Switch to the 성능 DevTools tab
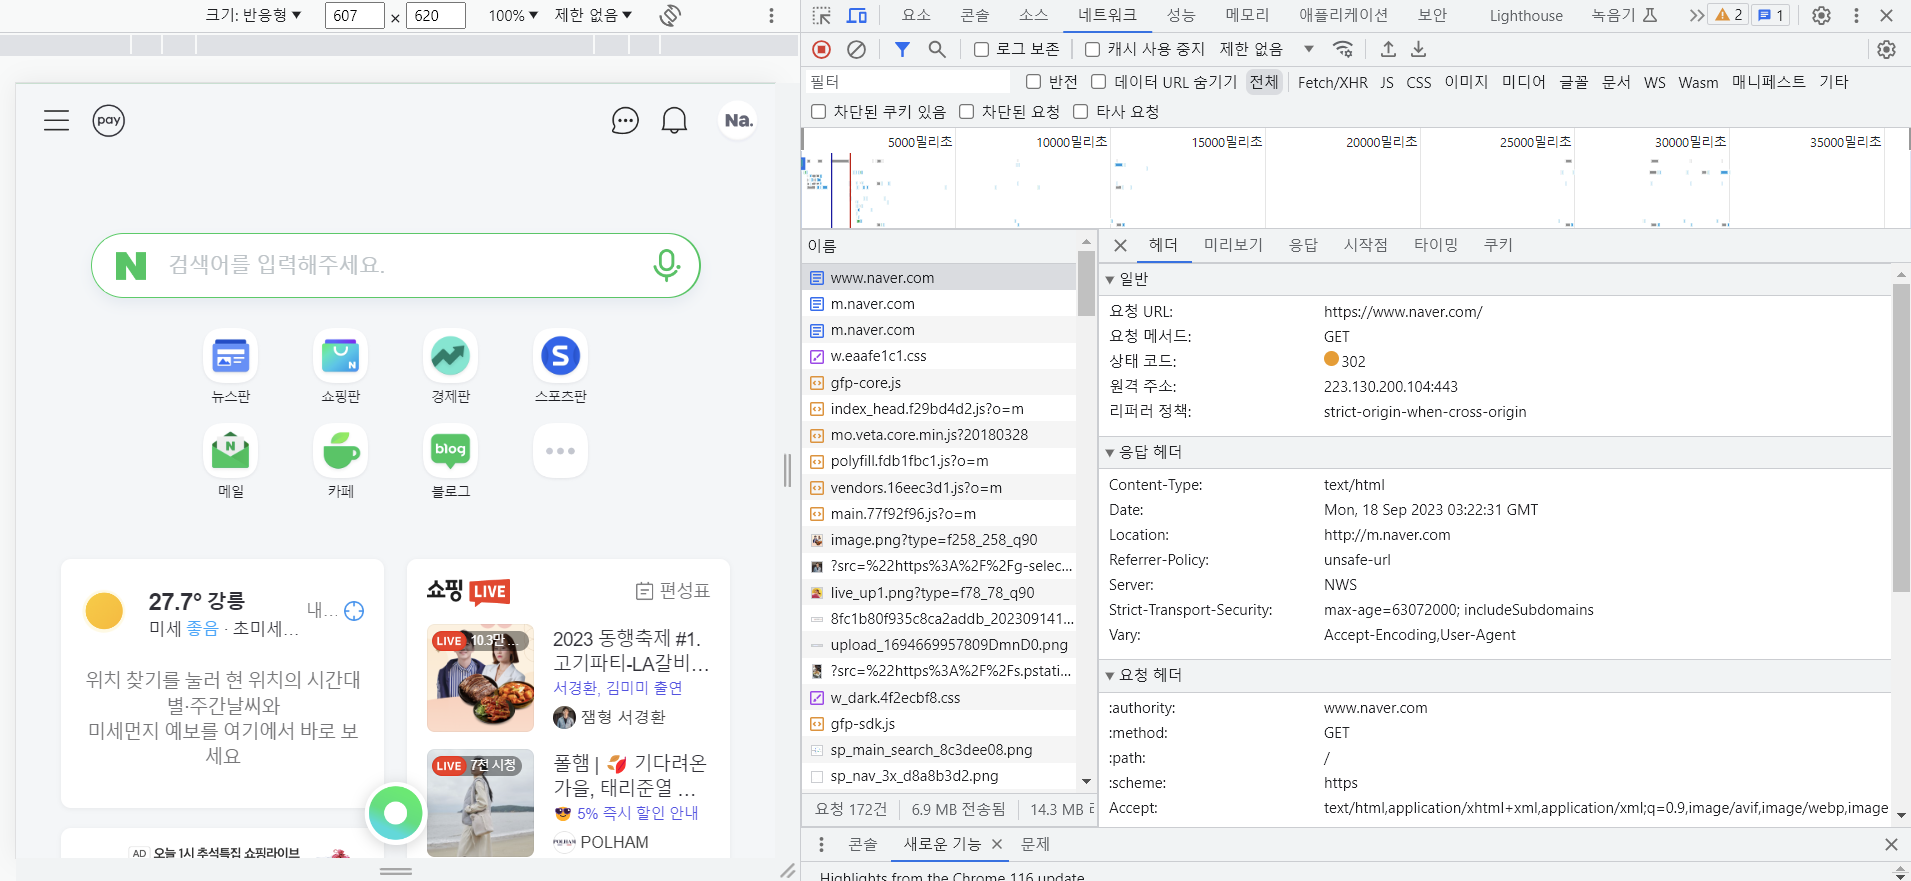This screenshot has width=1911, height=881. [x=1181, y=15]
